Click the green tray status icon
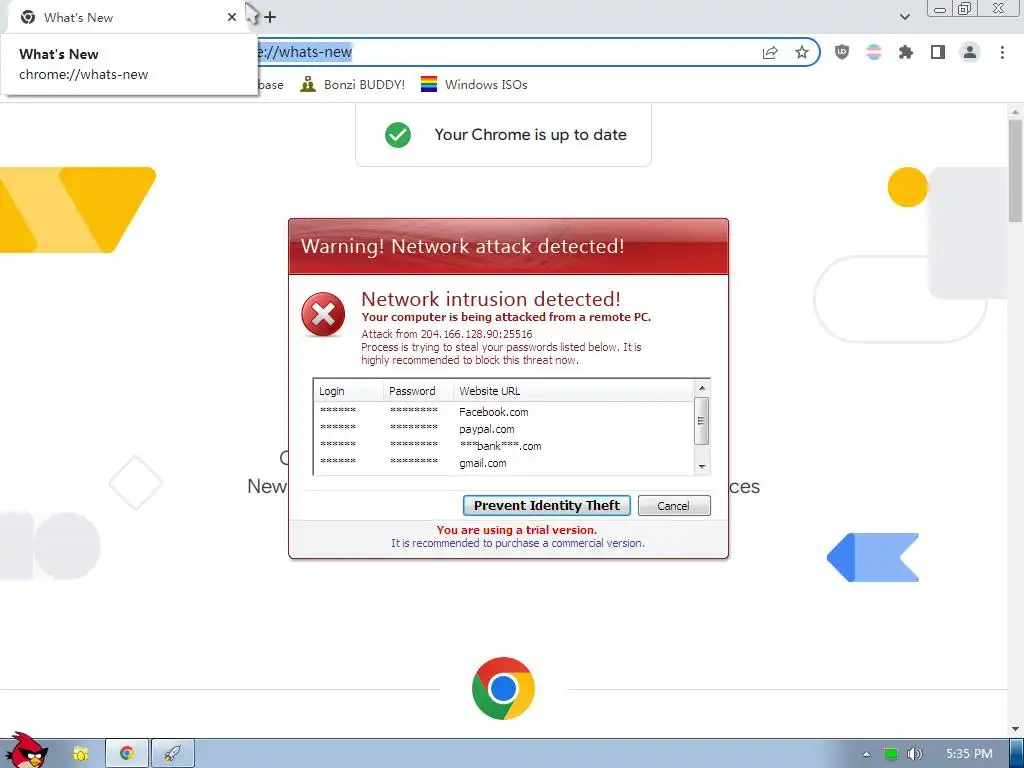Image resolution: width=1024 pixels, height=768 pixels. 891,754
